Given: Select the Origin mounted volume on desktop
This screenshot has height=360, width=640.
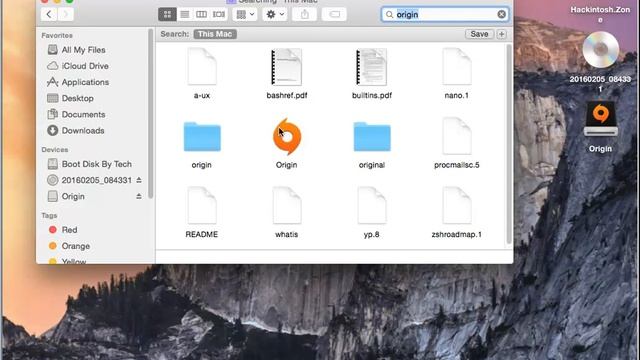Looking at the screenshot, I should pyautogui.click(x=600, y=119).
